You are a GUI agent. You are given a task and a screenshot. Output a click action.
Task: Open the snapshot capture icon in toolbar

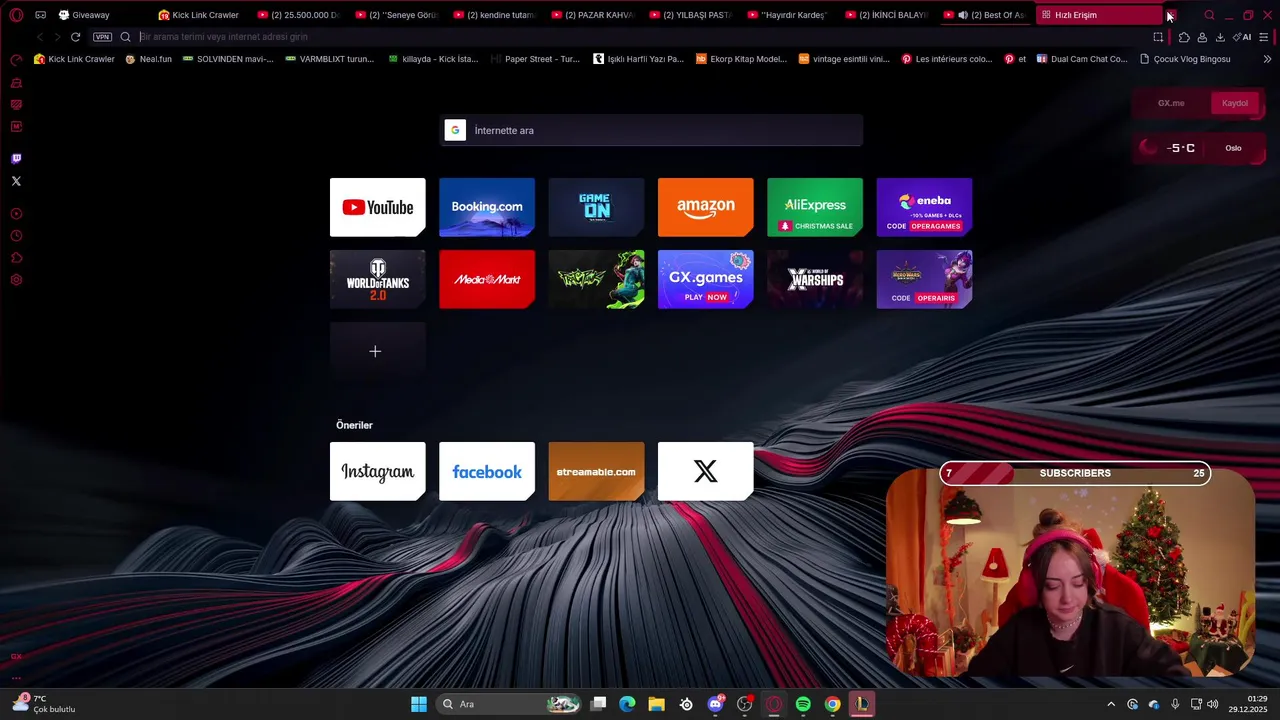tap(1158, 37)
